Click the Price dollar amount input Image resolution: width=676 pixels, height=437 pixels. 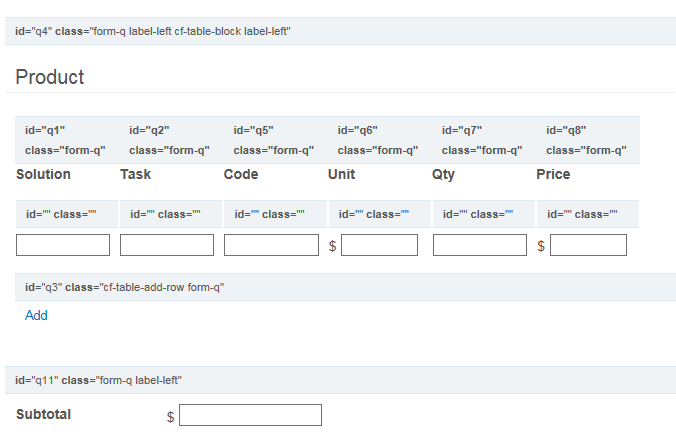(588, 245)
